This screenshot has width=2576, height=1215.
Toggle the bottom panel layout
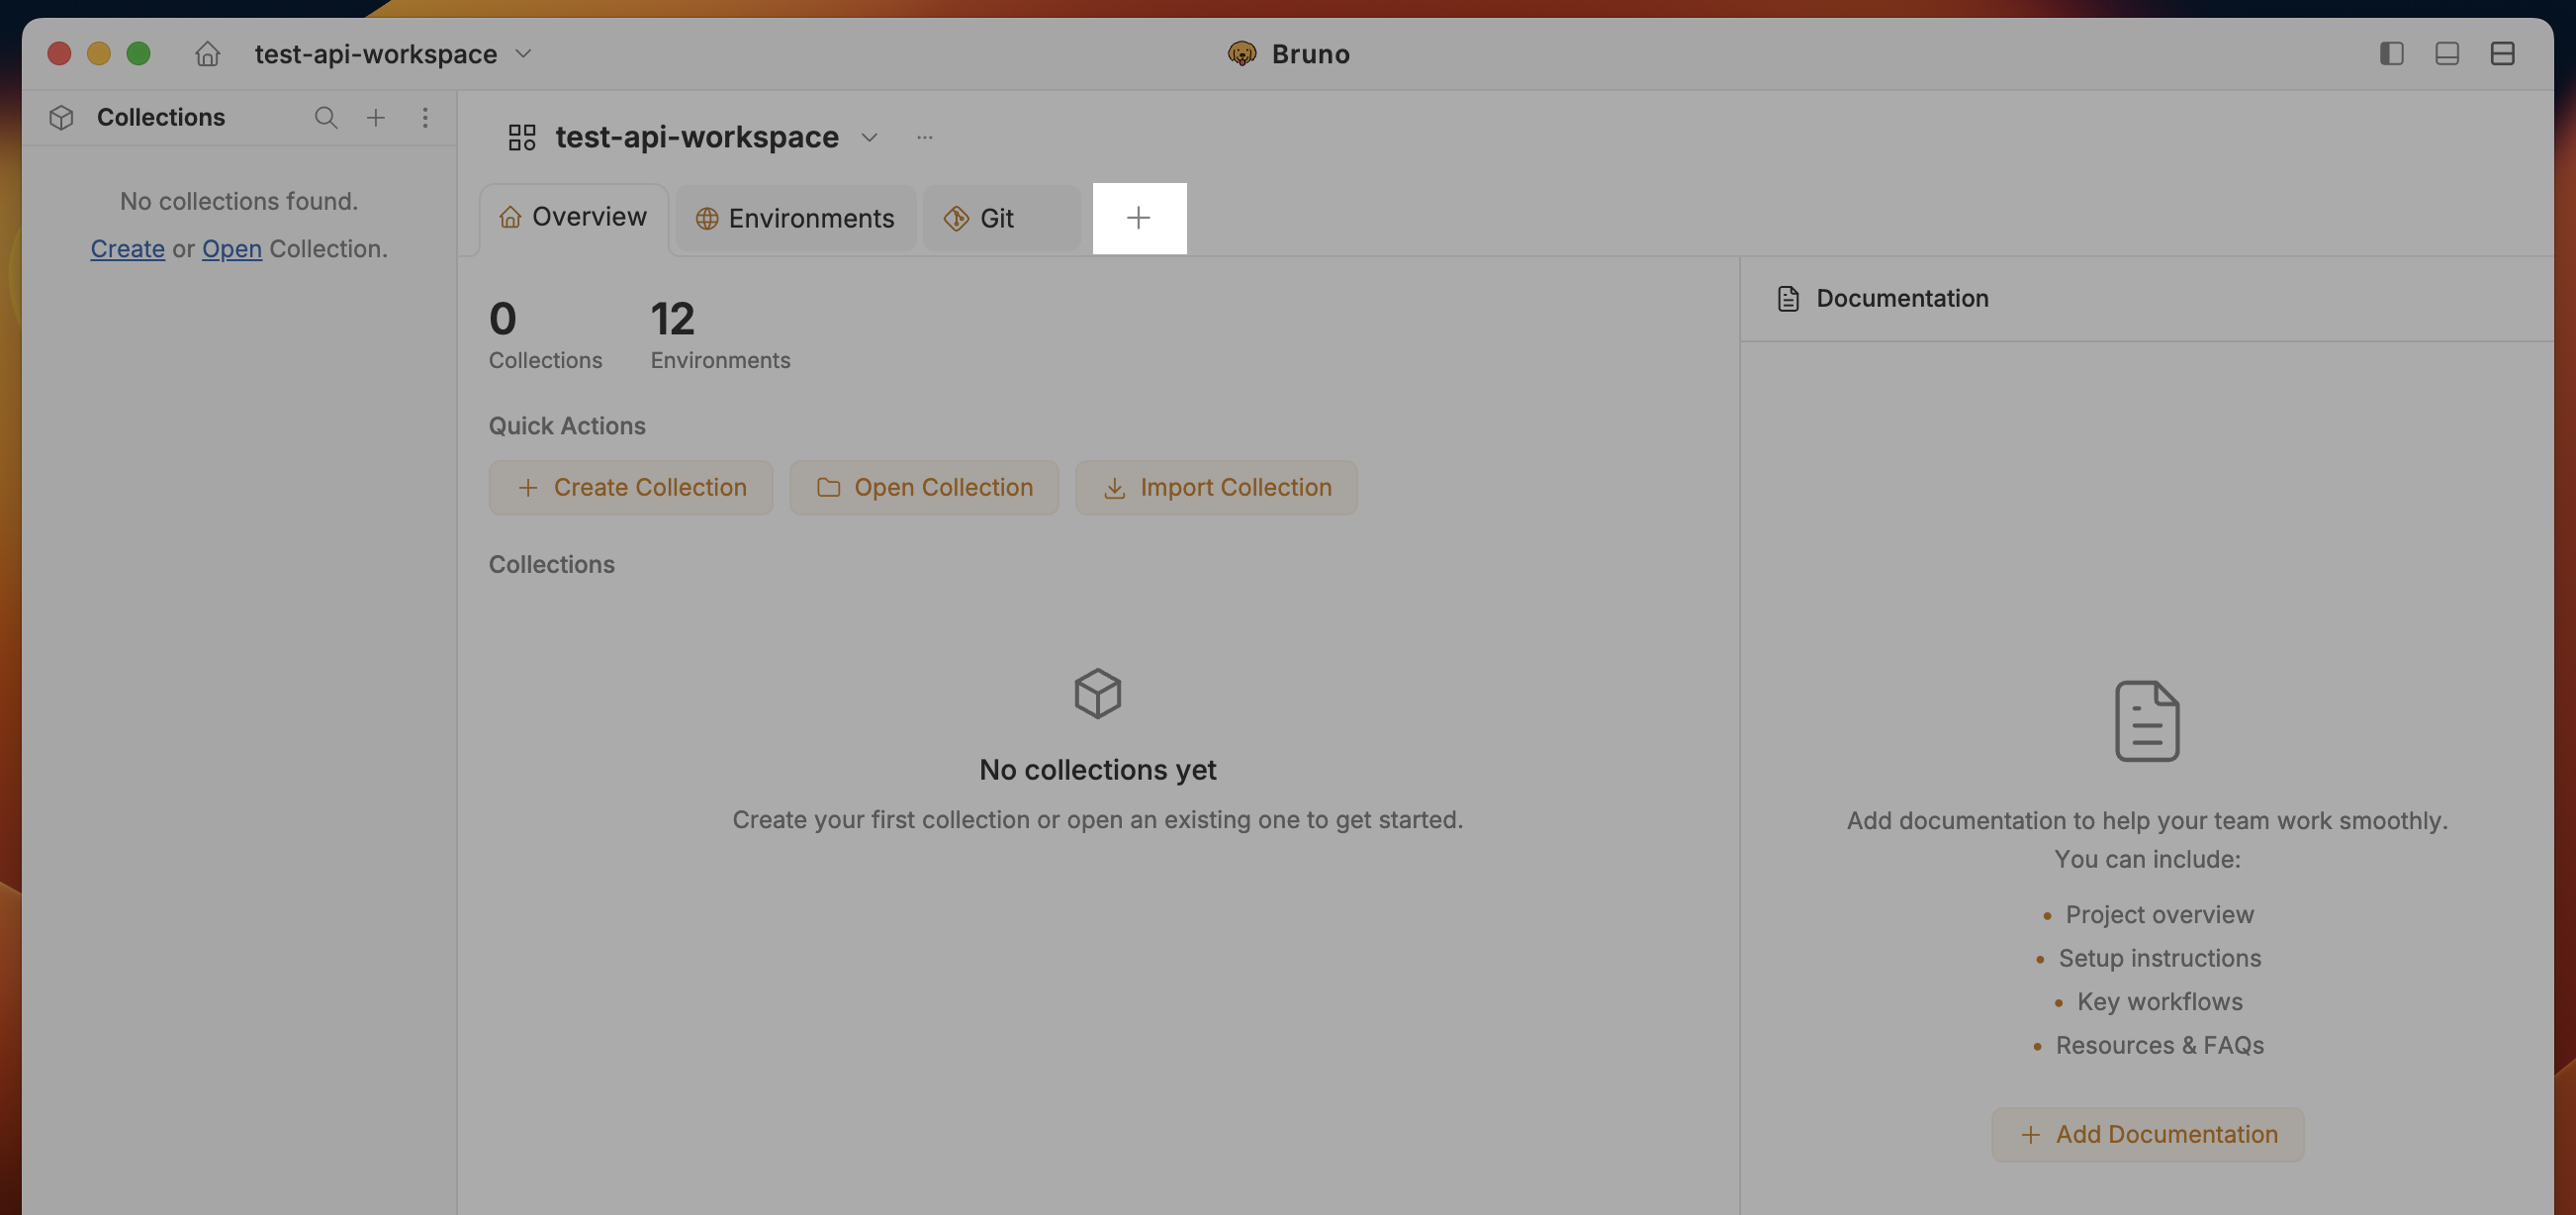pos(2447,54)
